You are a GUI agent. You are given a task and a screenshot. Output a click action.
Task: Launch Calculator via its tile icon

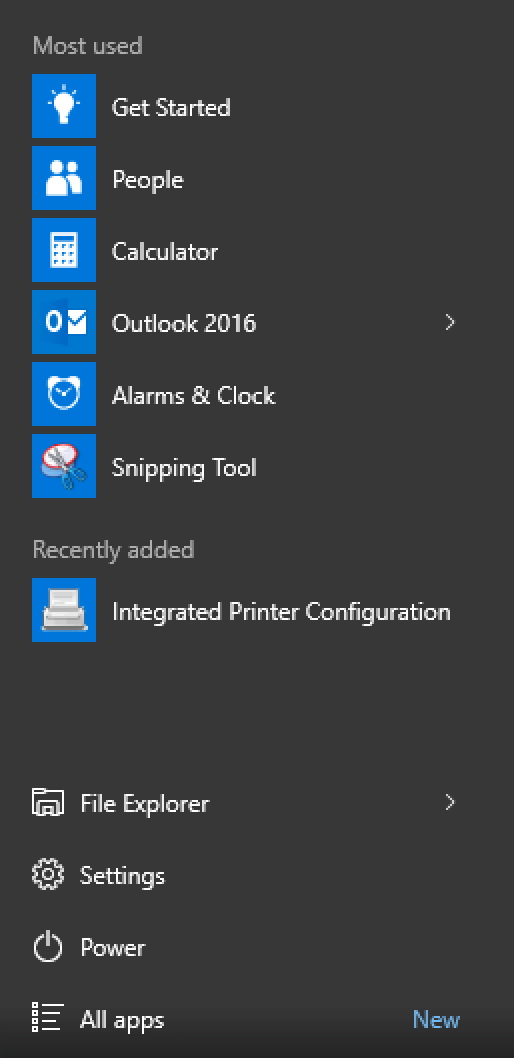click(x=64, y=250)
